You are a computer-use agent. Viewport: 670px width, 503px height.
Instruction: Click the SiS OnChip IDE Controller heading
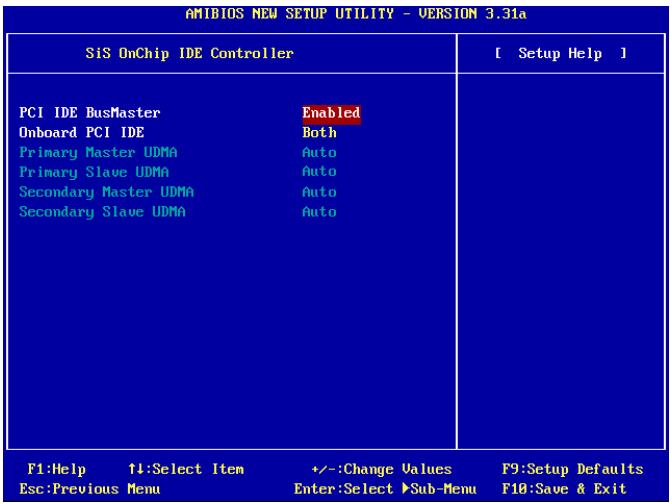tap(189, 54)
